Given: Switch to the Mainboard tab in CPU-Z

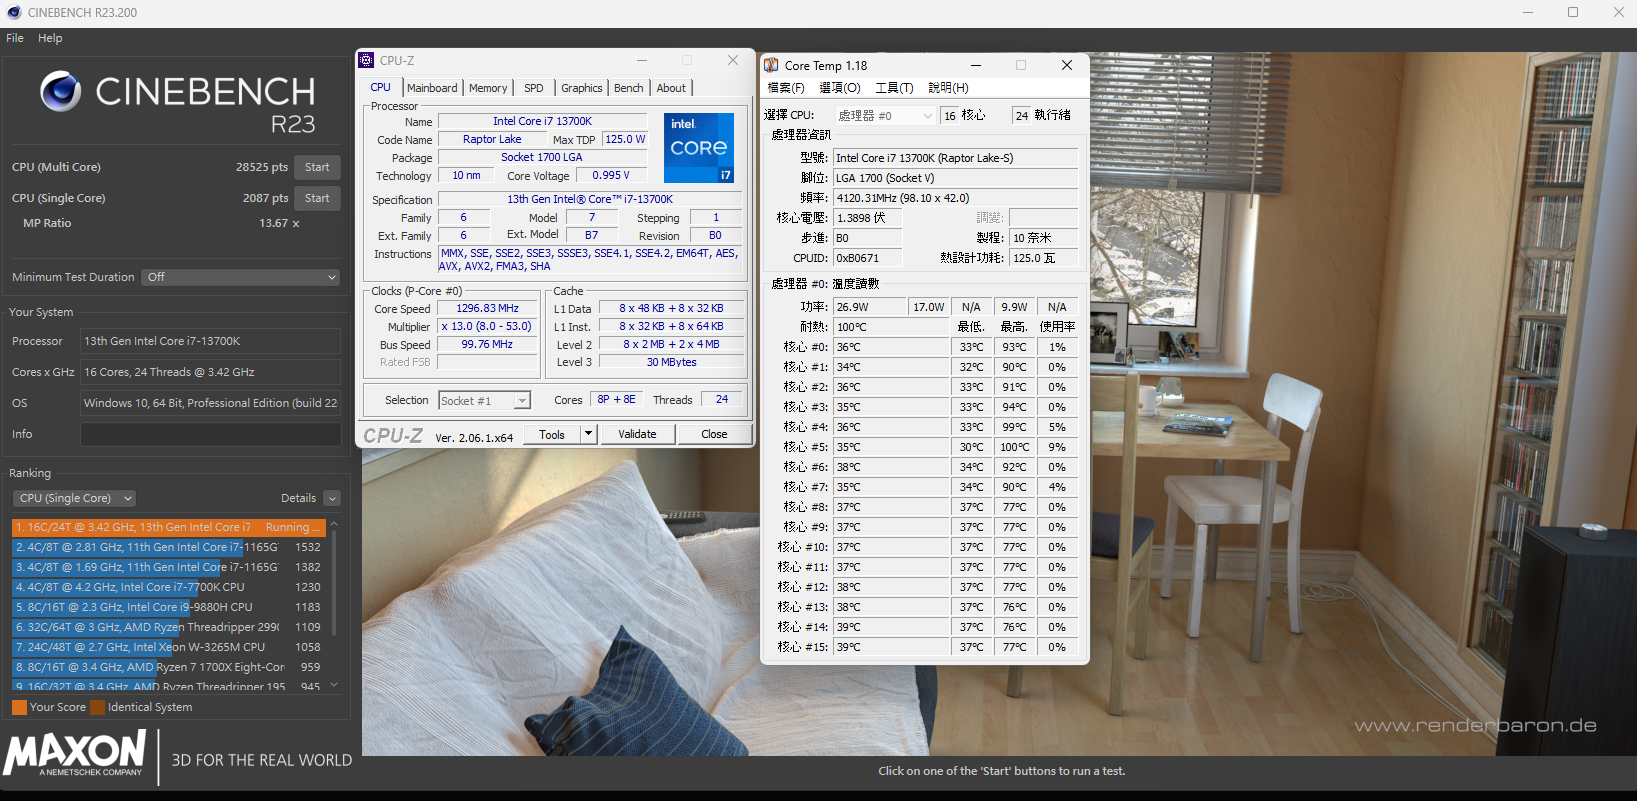Looking at the screenshot, I should point(432,88).
